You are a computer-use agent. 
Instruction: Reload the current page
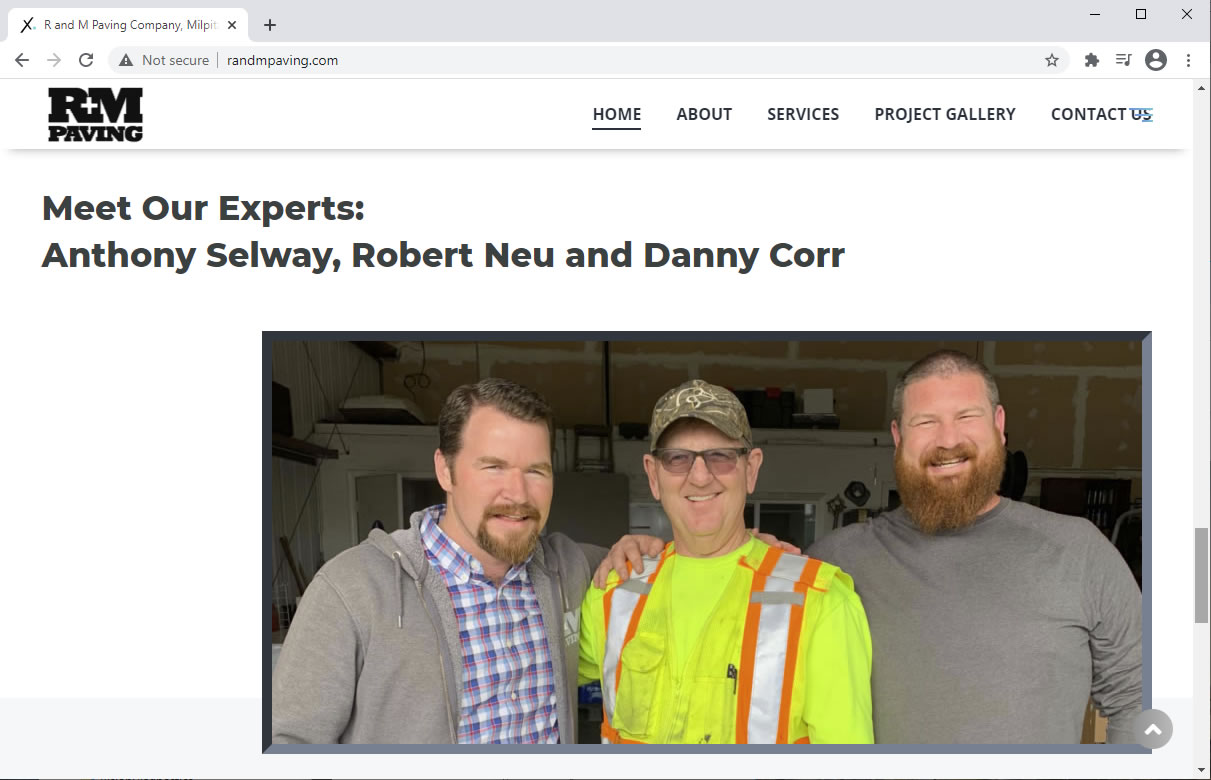pyautogui.click(x=86, y=60)
